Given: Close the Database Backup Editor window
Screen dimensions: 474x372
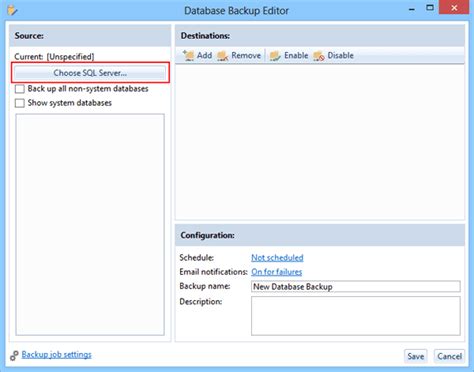Looking at the screenshot, I should [454, 8].
